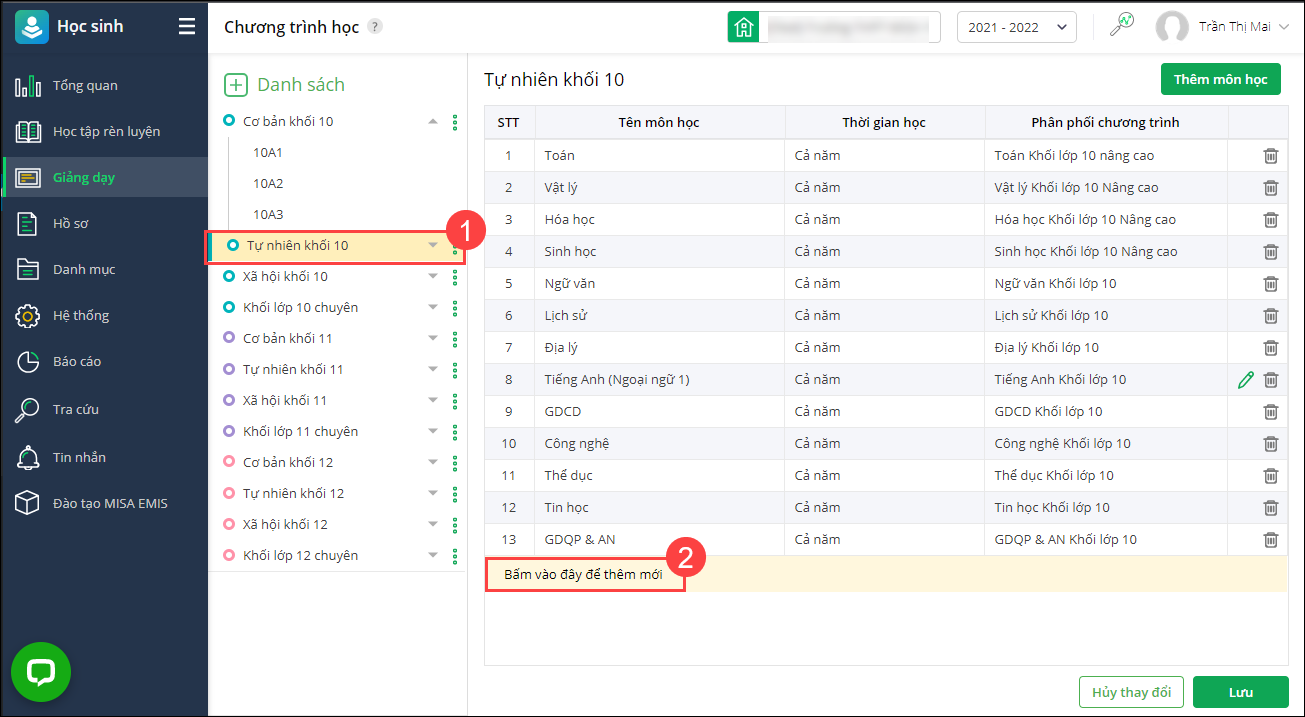Click the analytics icon beside year selector

click(1122, 26)
